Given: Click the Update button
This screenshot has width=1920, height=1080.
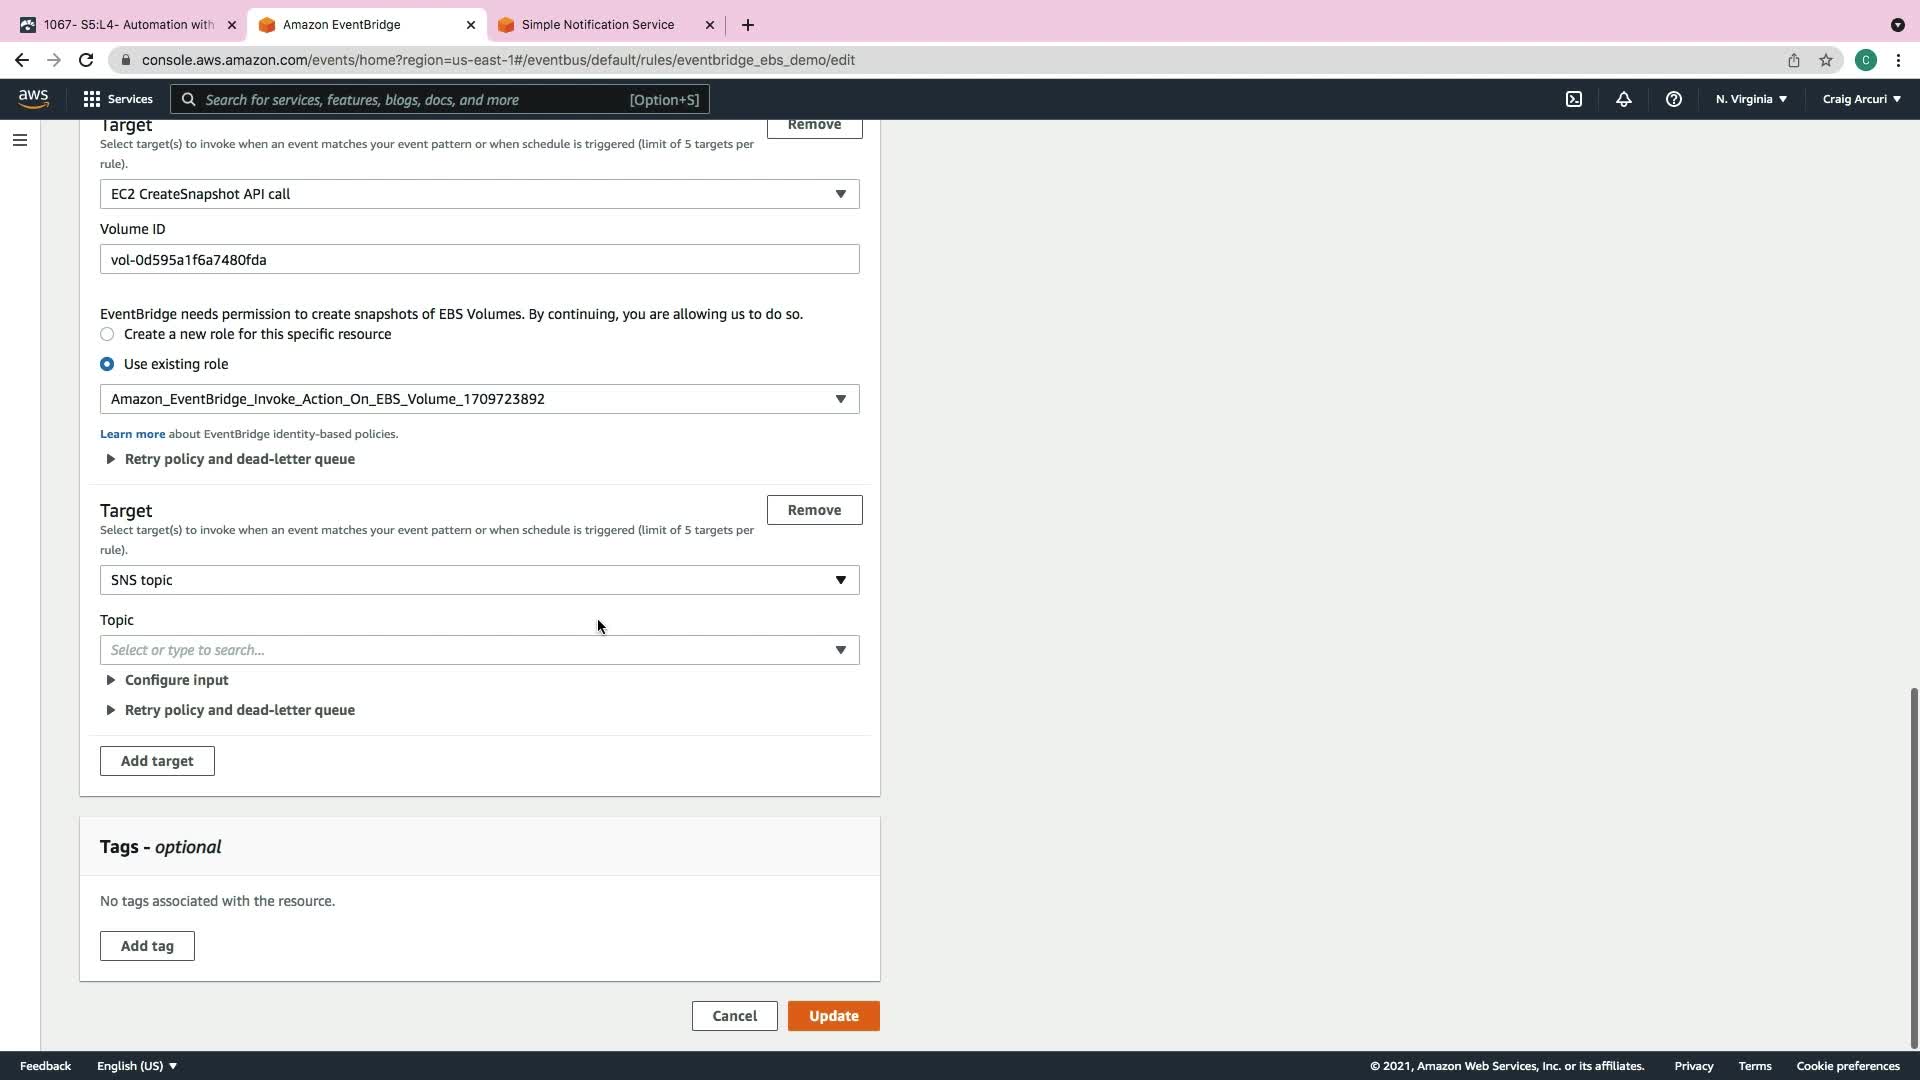Looking at the screenshot, I should pyautogui.click(x=833, y=1016).
